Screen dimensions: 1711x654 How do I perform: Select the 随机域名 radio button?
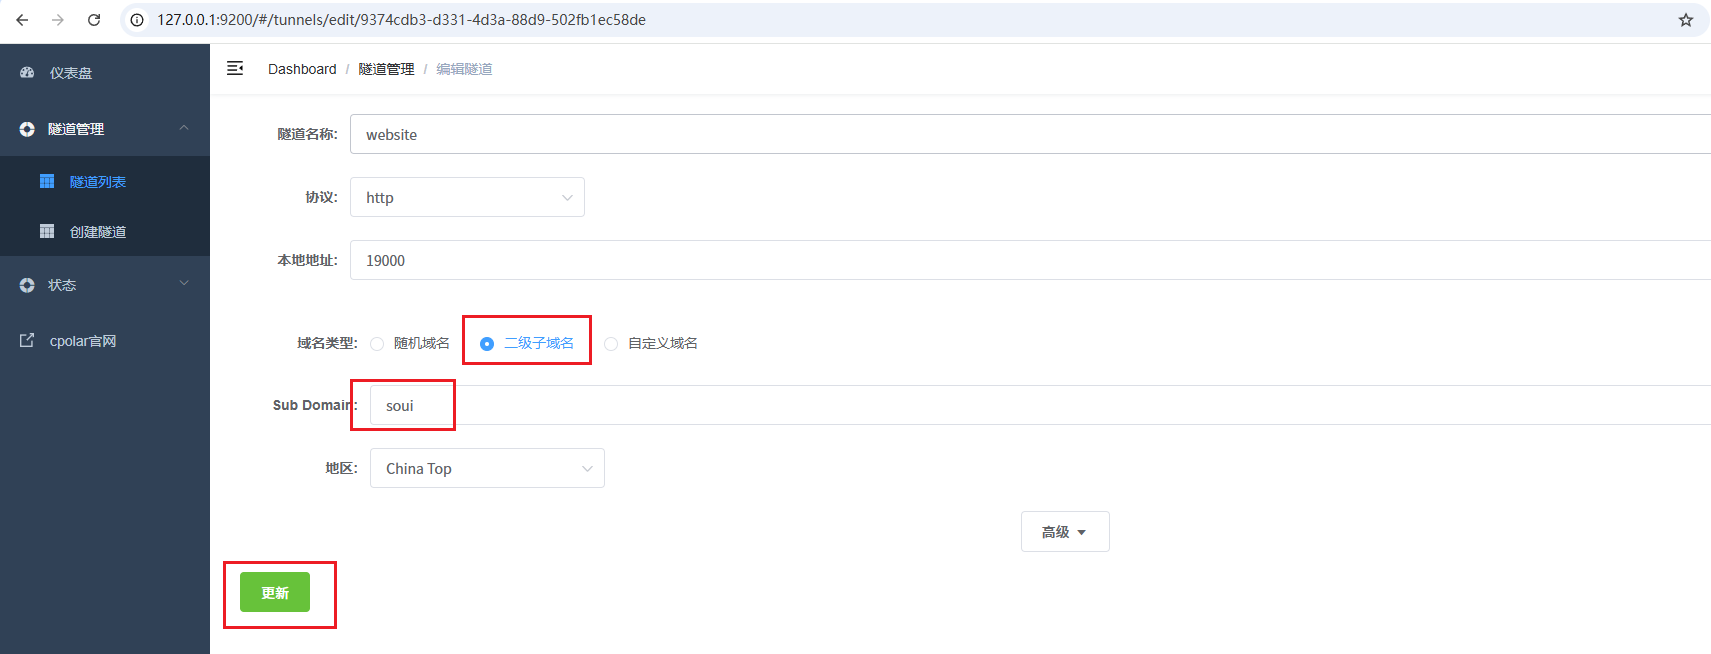click(x=377, y=344)
